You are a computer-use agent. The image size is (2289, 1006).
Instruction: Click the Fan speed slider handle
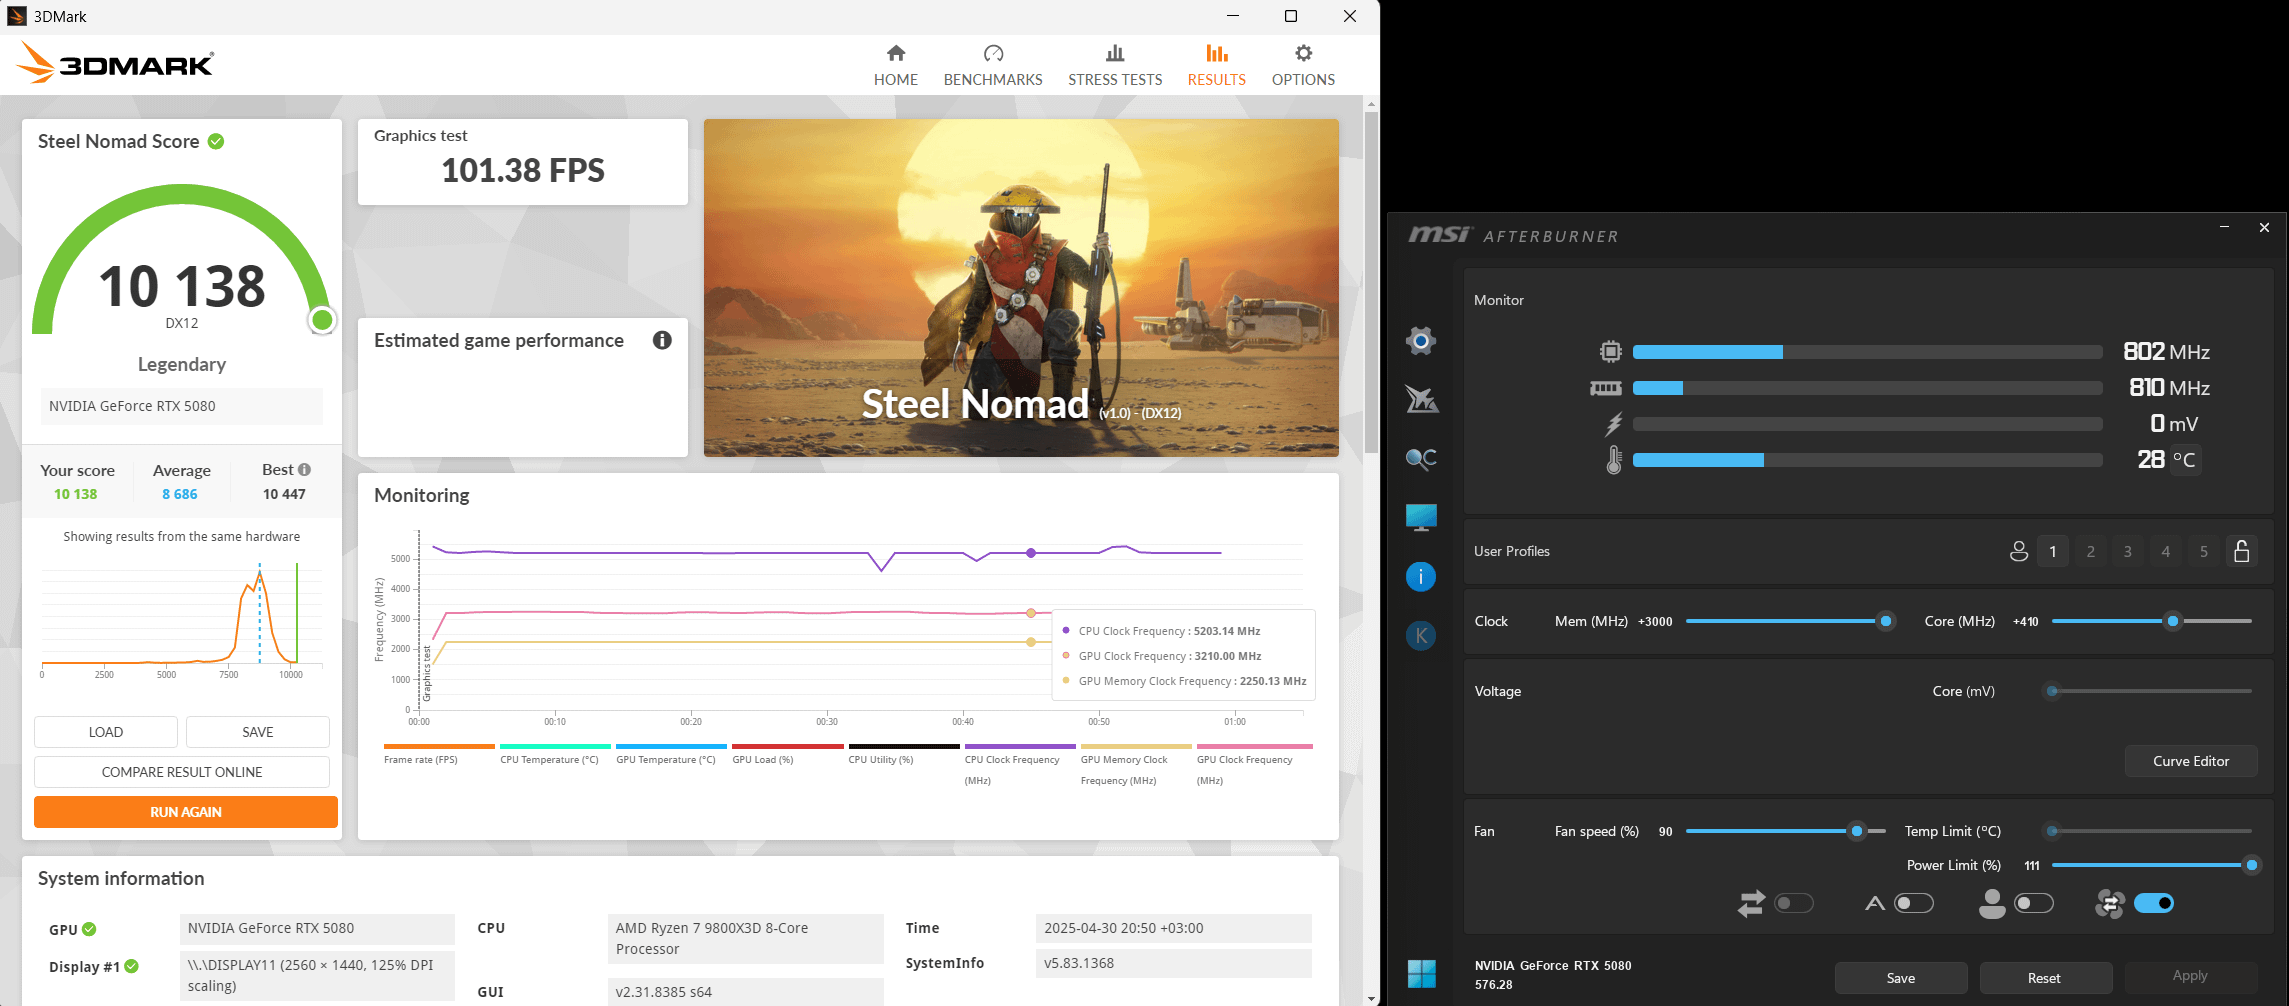1857,831
